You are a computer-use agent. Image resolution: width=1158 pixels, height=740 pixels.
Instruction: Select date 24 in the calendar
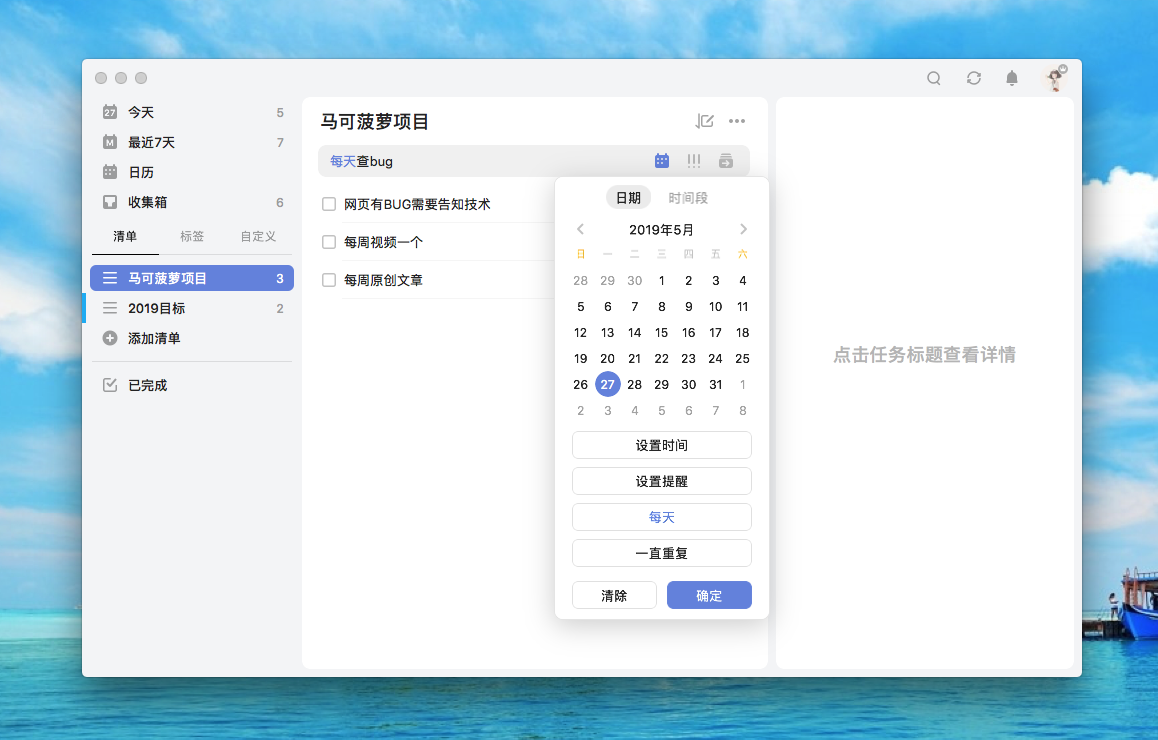716,358
